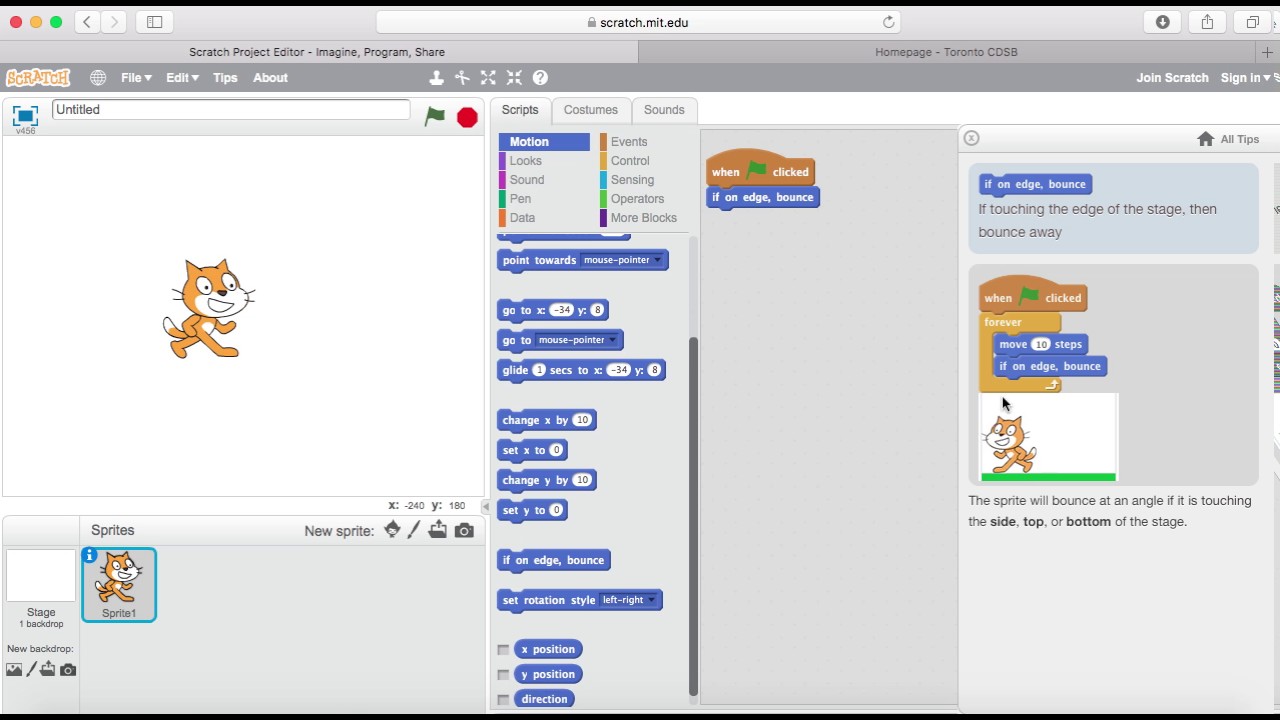Viewport: 1280px width, 720px height.
Task: Open the Tips menu item
Action: pos(225,77)
